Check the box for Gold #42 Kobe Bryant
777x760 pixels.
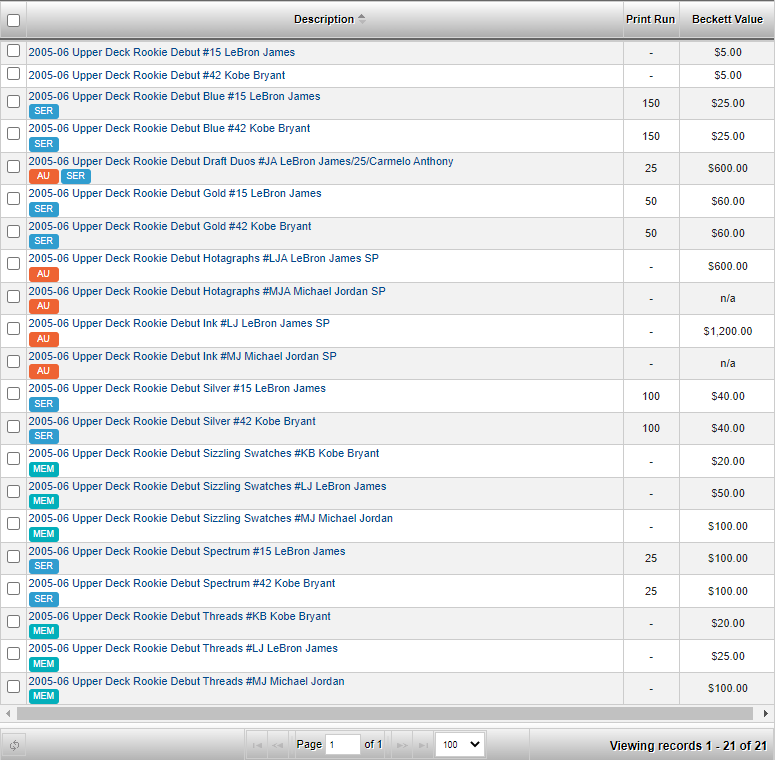click(x=13, y=231)
